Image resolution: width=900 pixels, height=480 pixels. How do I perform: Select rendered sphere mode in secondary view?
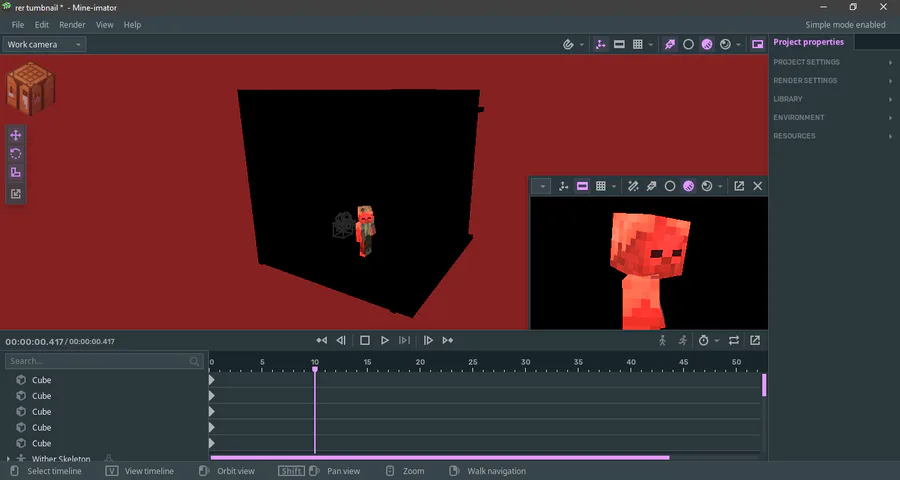[707, 186]
